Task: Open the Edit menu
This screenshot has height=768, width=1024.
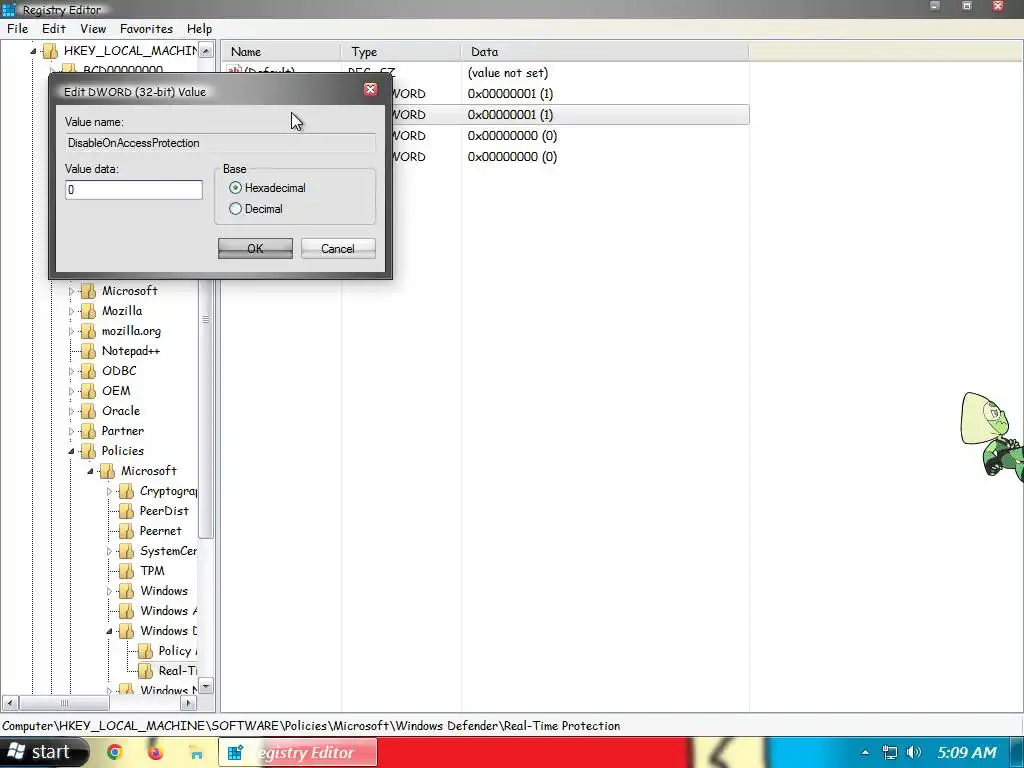Action: [x=54, y=29]
